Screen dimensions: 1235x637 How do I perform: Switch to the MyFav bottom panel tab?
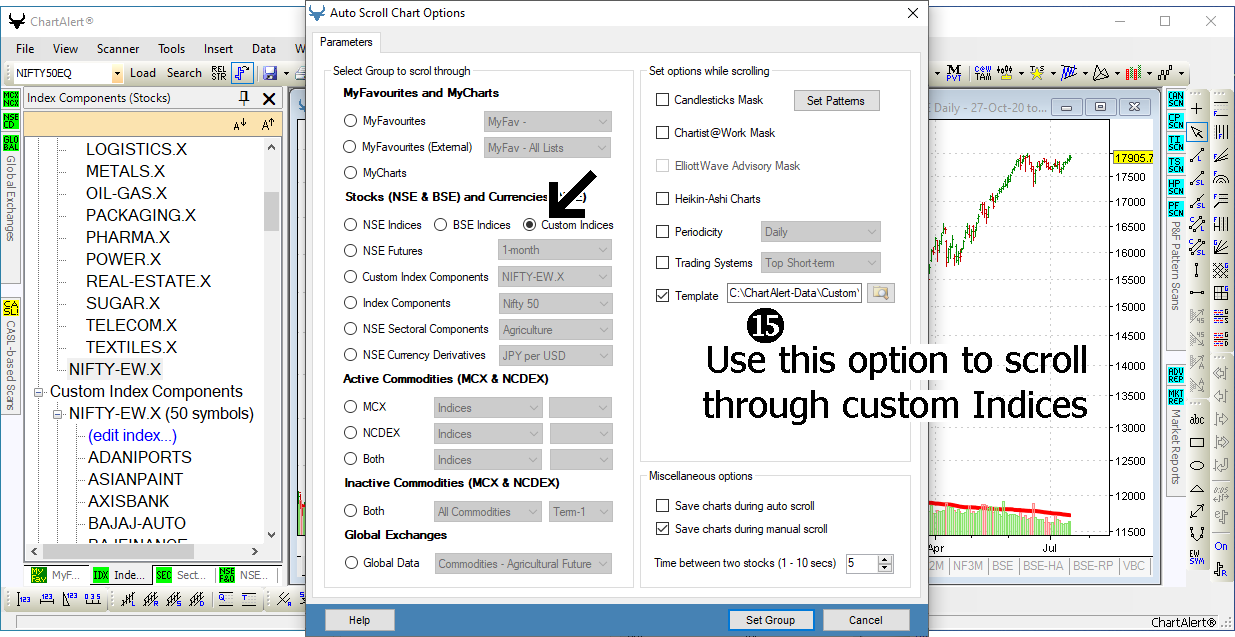55,575
